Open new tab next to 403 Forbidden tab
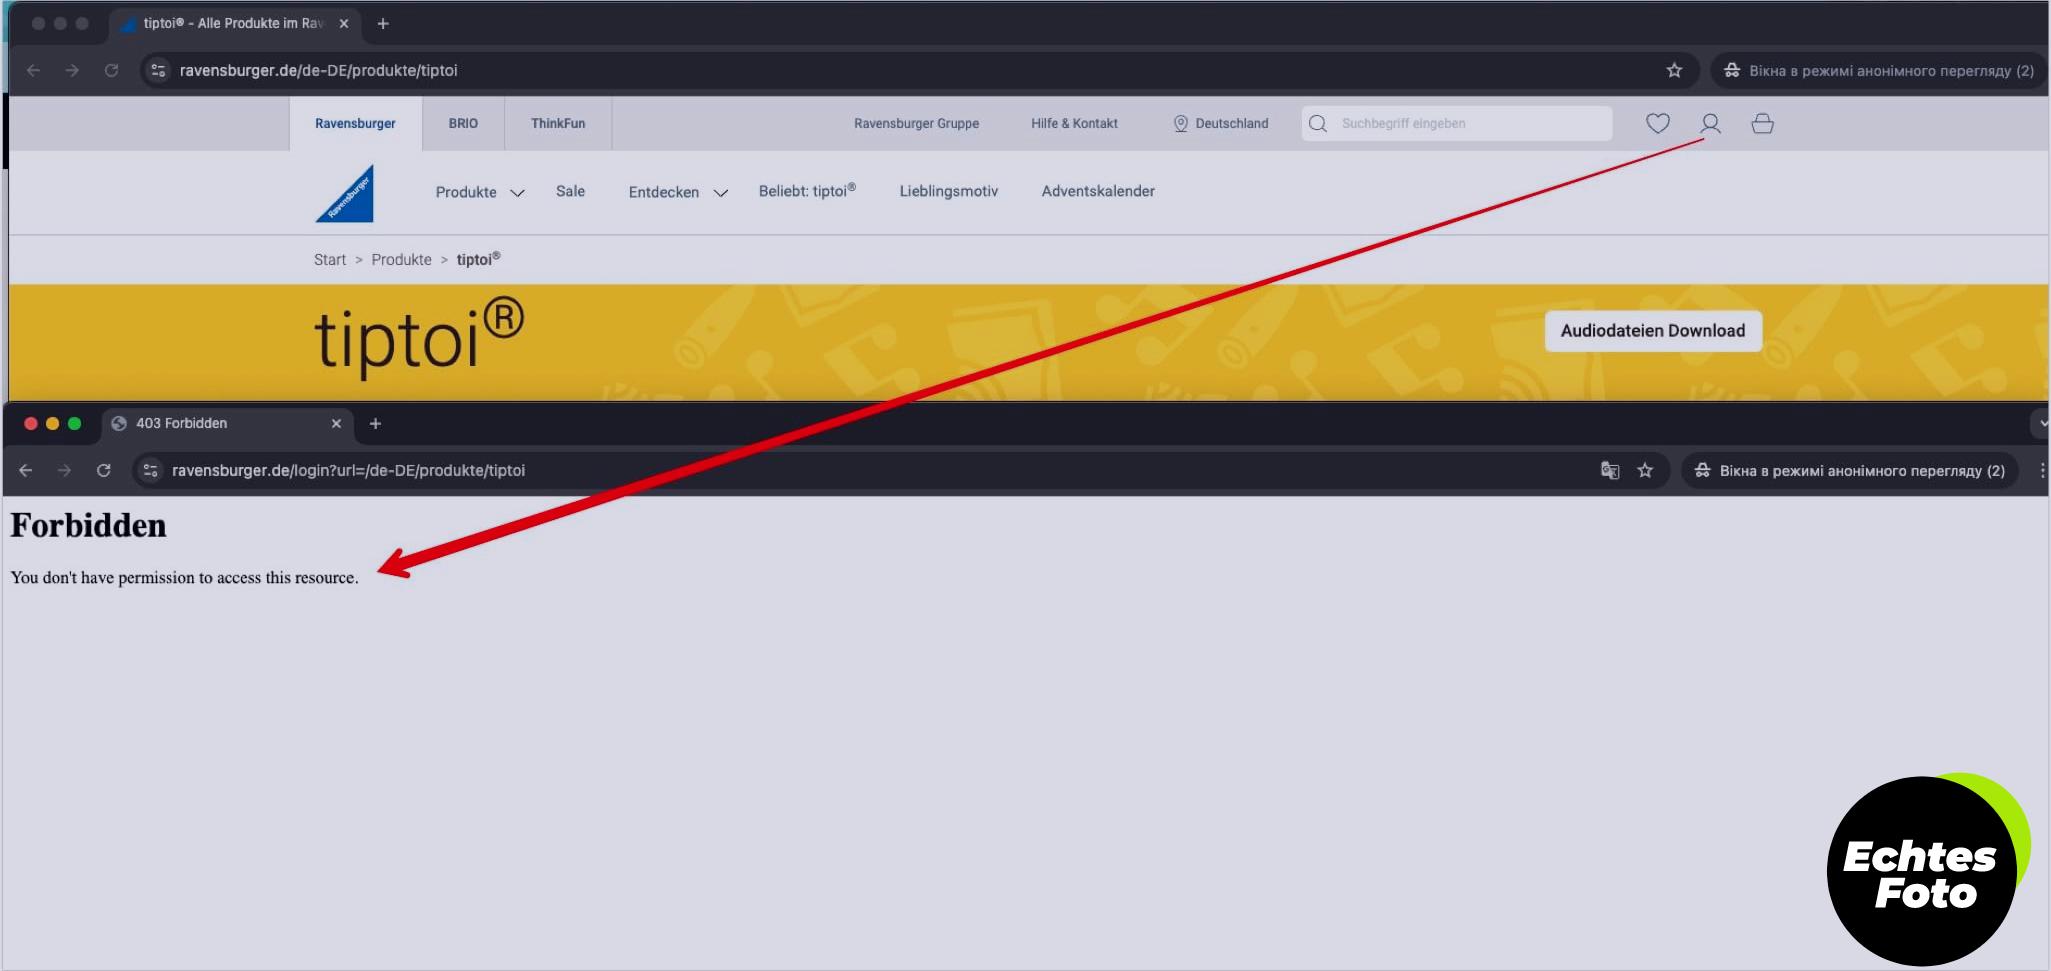2051x971 pixels. (x=375, y=423)
